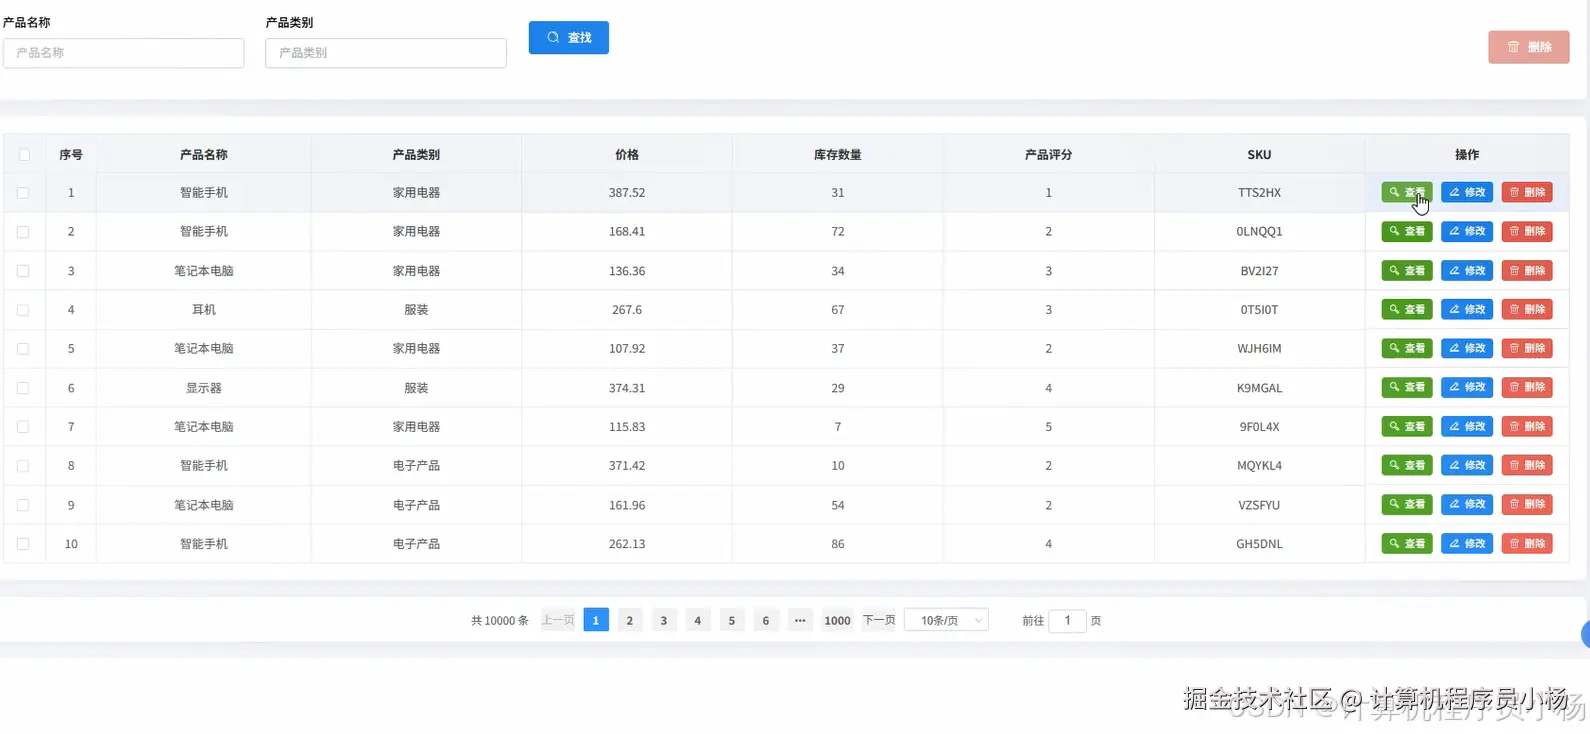View product with SKU WJH6IM

click(x=1407, y=348)
